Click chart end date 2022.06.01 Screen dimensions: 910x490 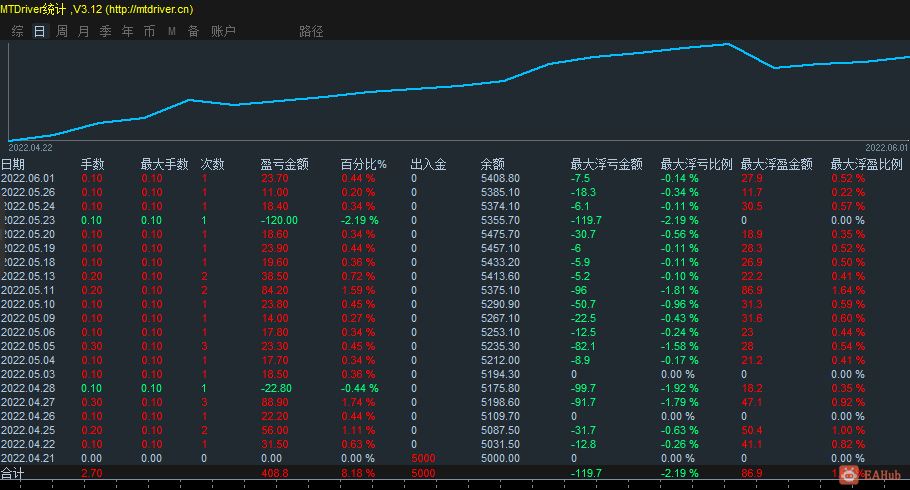click(887, 148)
